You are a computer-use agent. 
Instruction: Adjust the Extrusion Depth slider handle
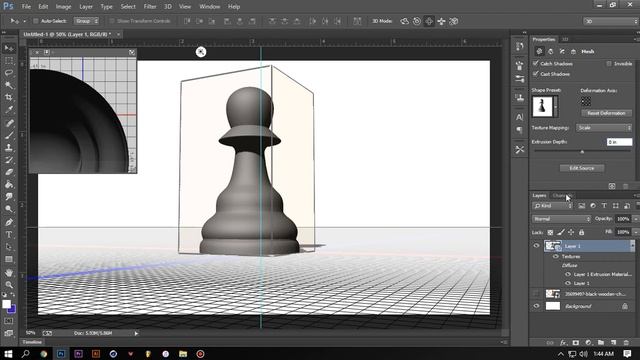coord(582,151)
